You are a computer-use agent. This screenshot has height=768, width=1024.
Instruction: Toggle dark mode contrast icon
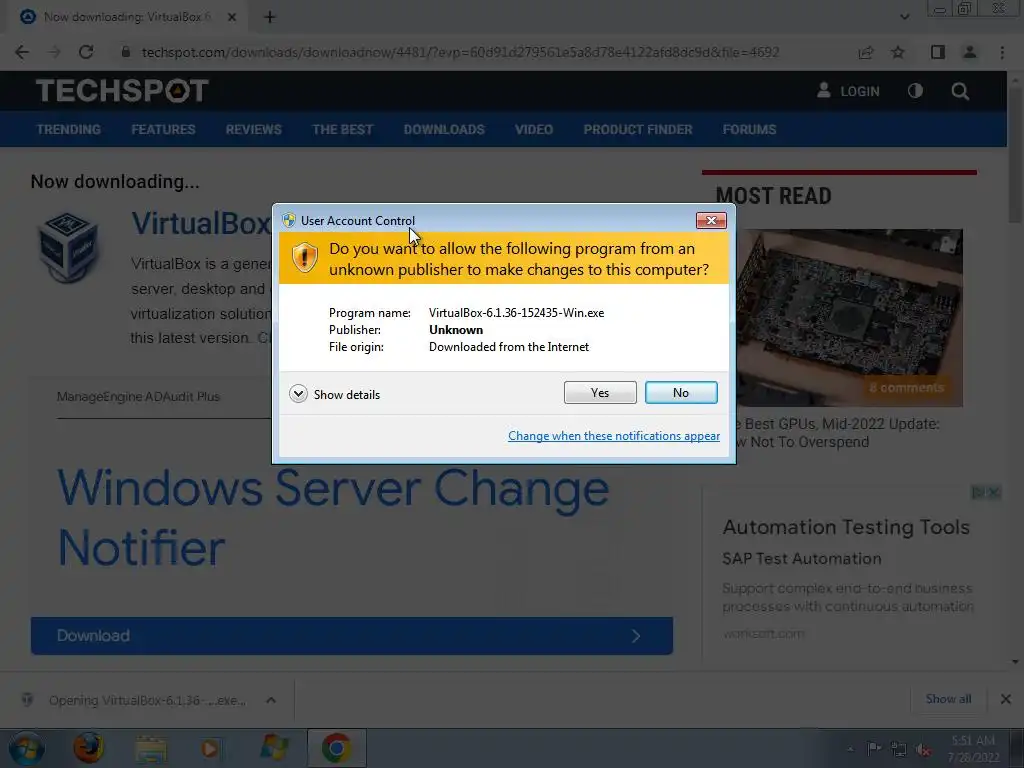pyautogui.click(x=916, y=91)
